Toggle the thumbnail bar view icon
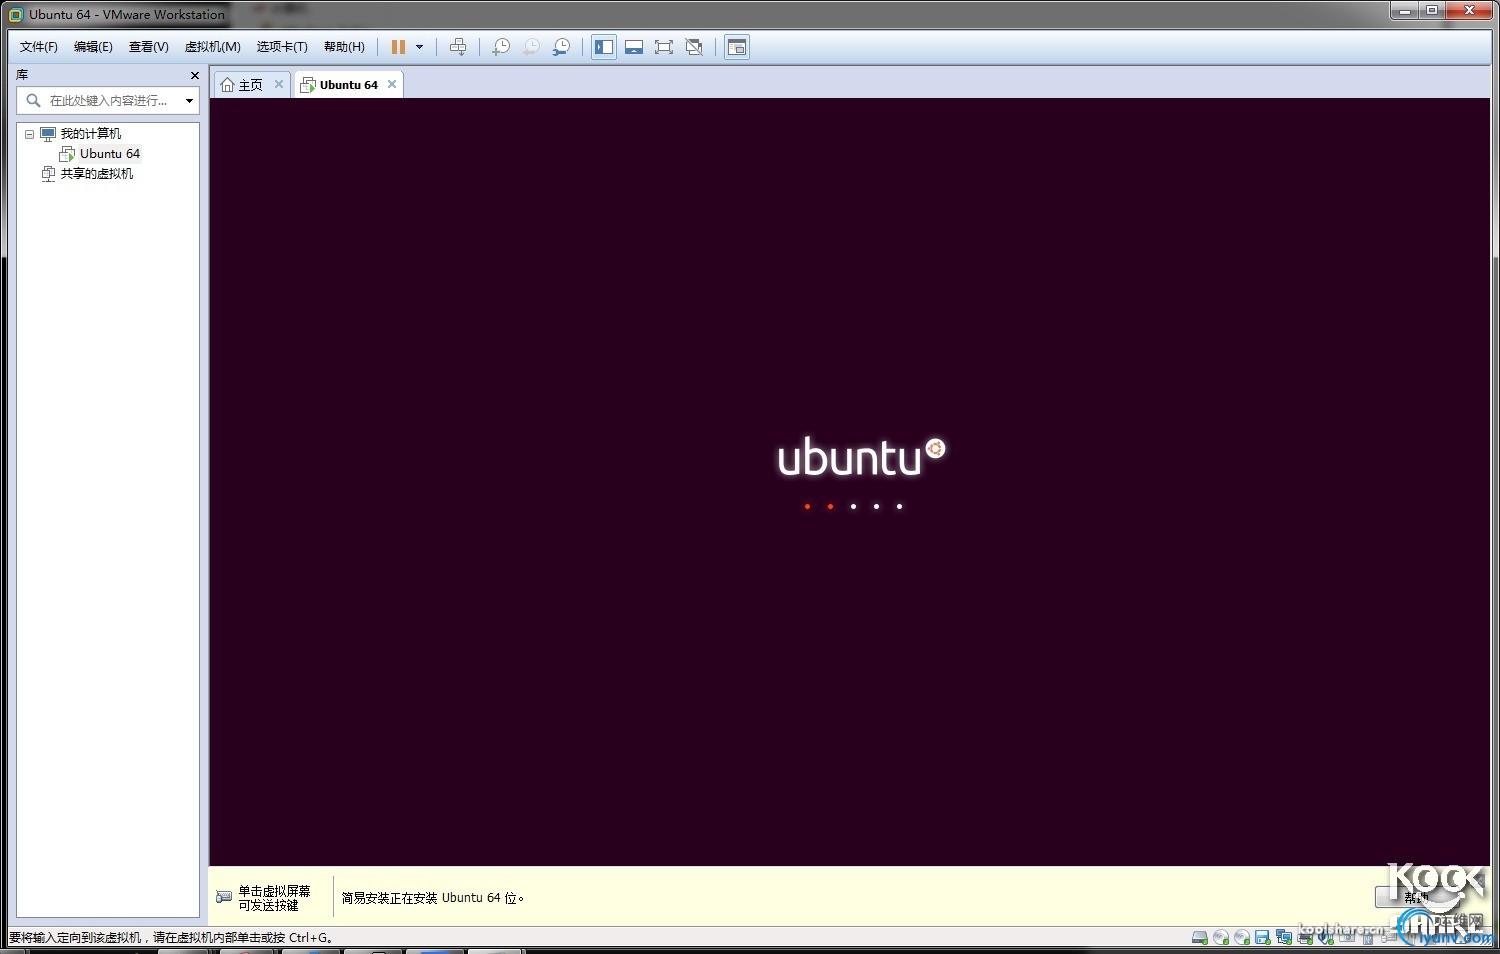Image resolution: width=1500 pixels, height=954 pixels. point(634,47)
